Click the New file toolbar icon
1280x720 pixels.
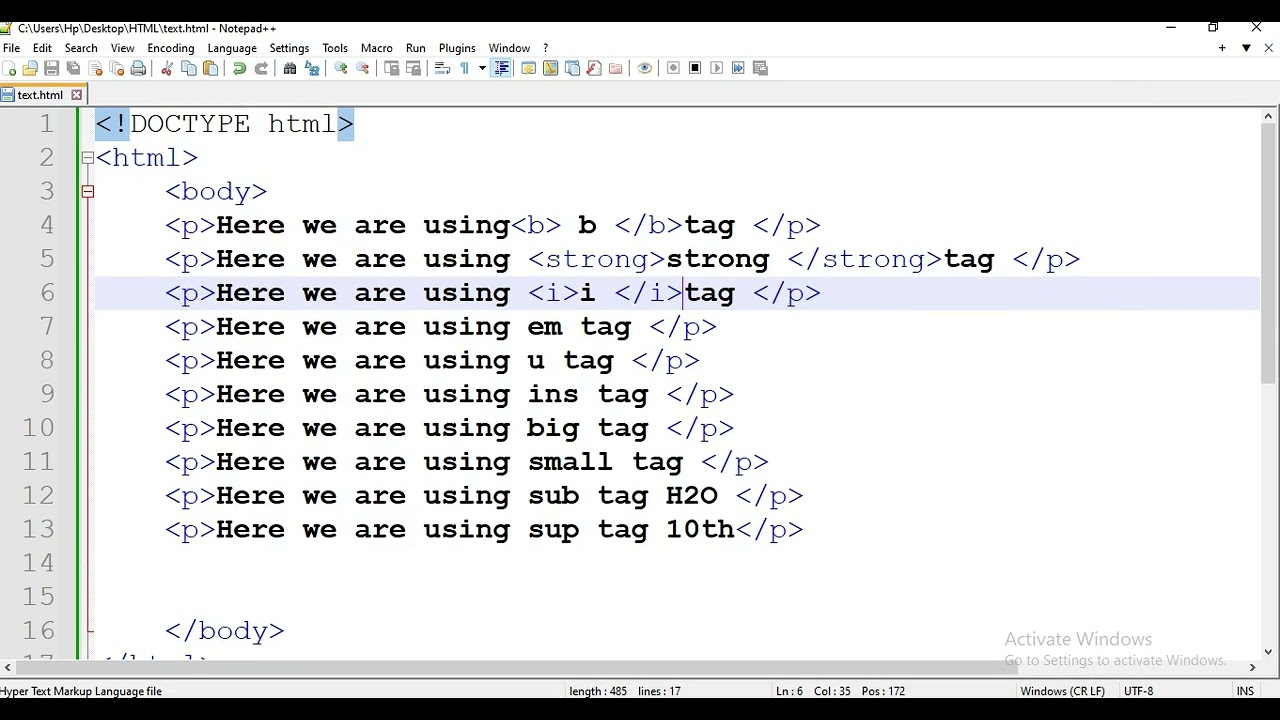pyautogui.click(x=10, y=68)
